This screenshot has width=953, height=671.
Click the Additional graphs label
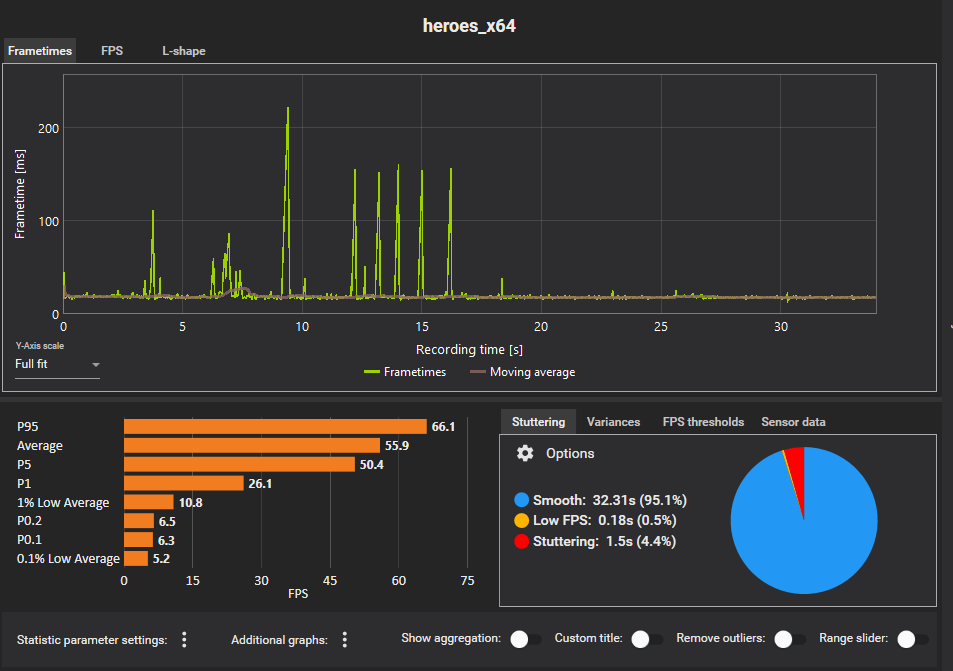click(279, 640)
